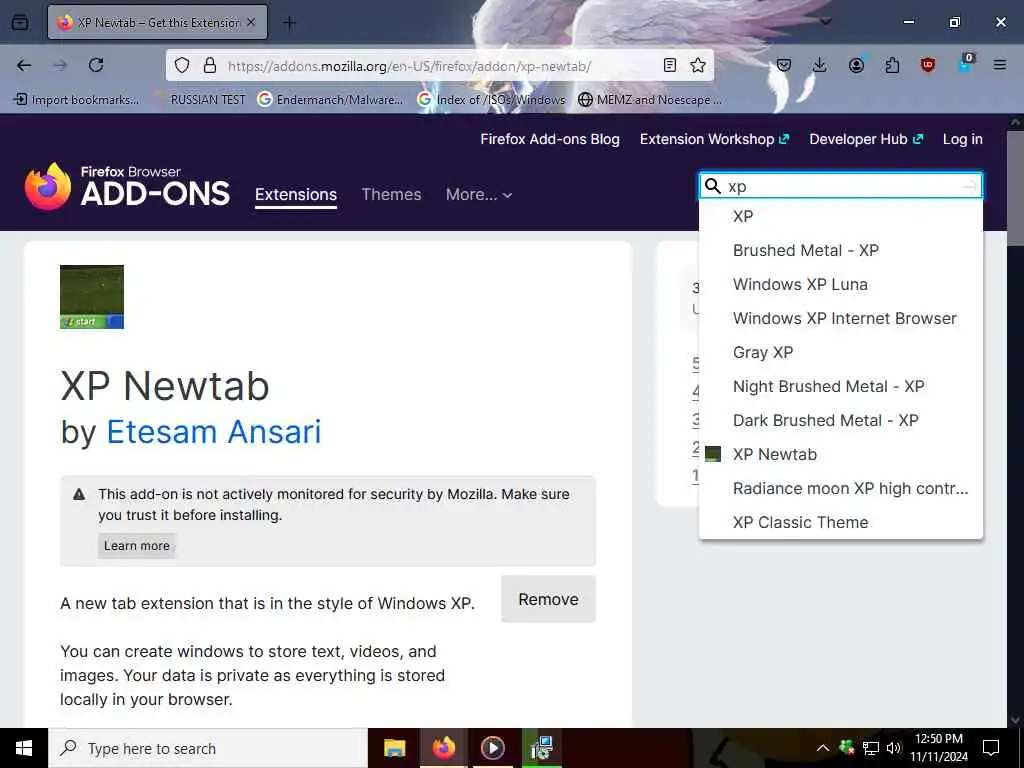The width and height of the screenshot is (1024, 768).
Task: Select "XP Classic Theme" suggestion
Action: pos(840,522)
